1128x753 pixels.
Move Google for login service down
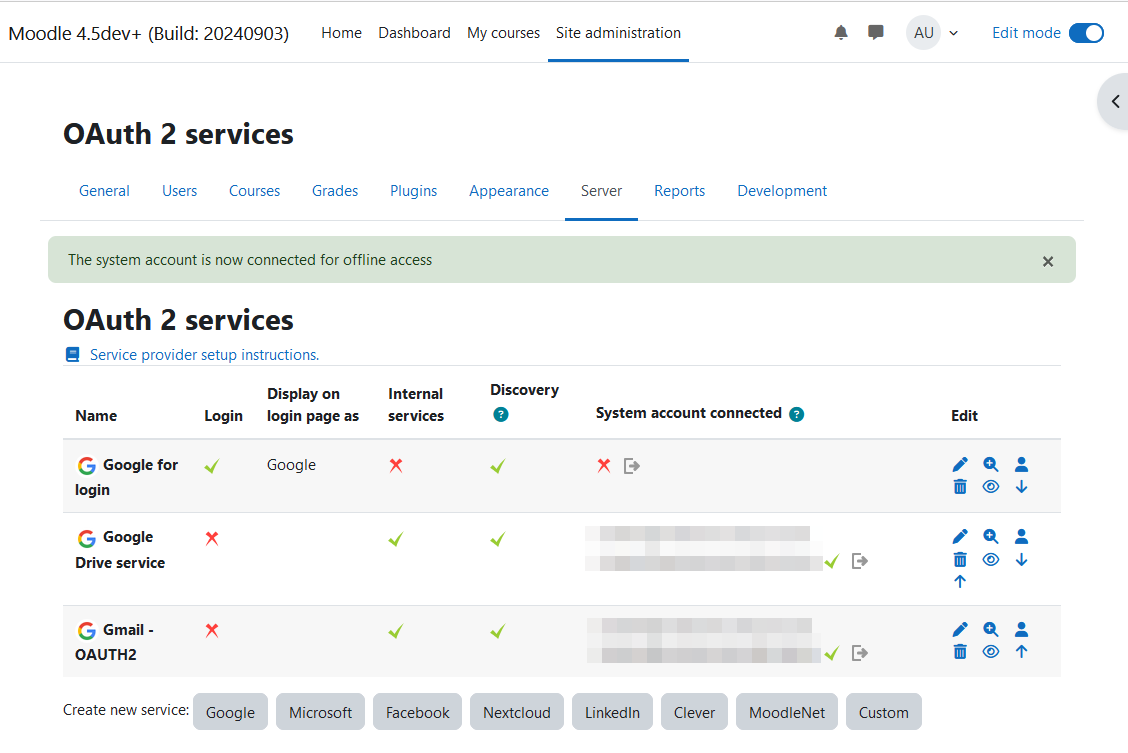pos(1022,487)
